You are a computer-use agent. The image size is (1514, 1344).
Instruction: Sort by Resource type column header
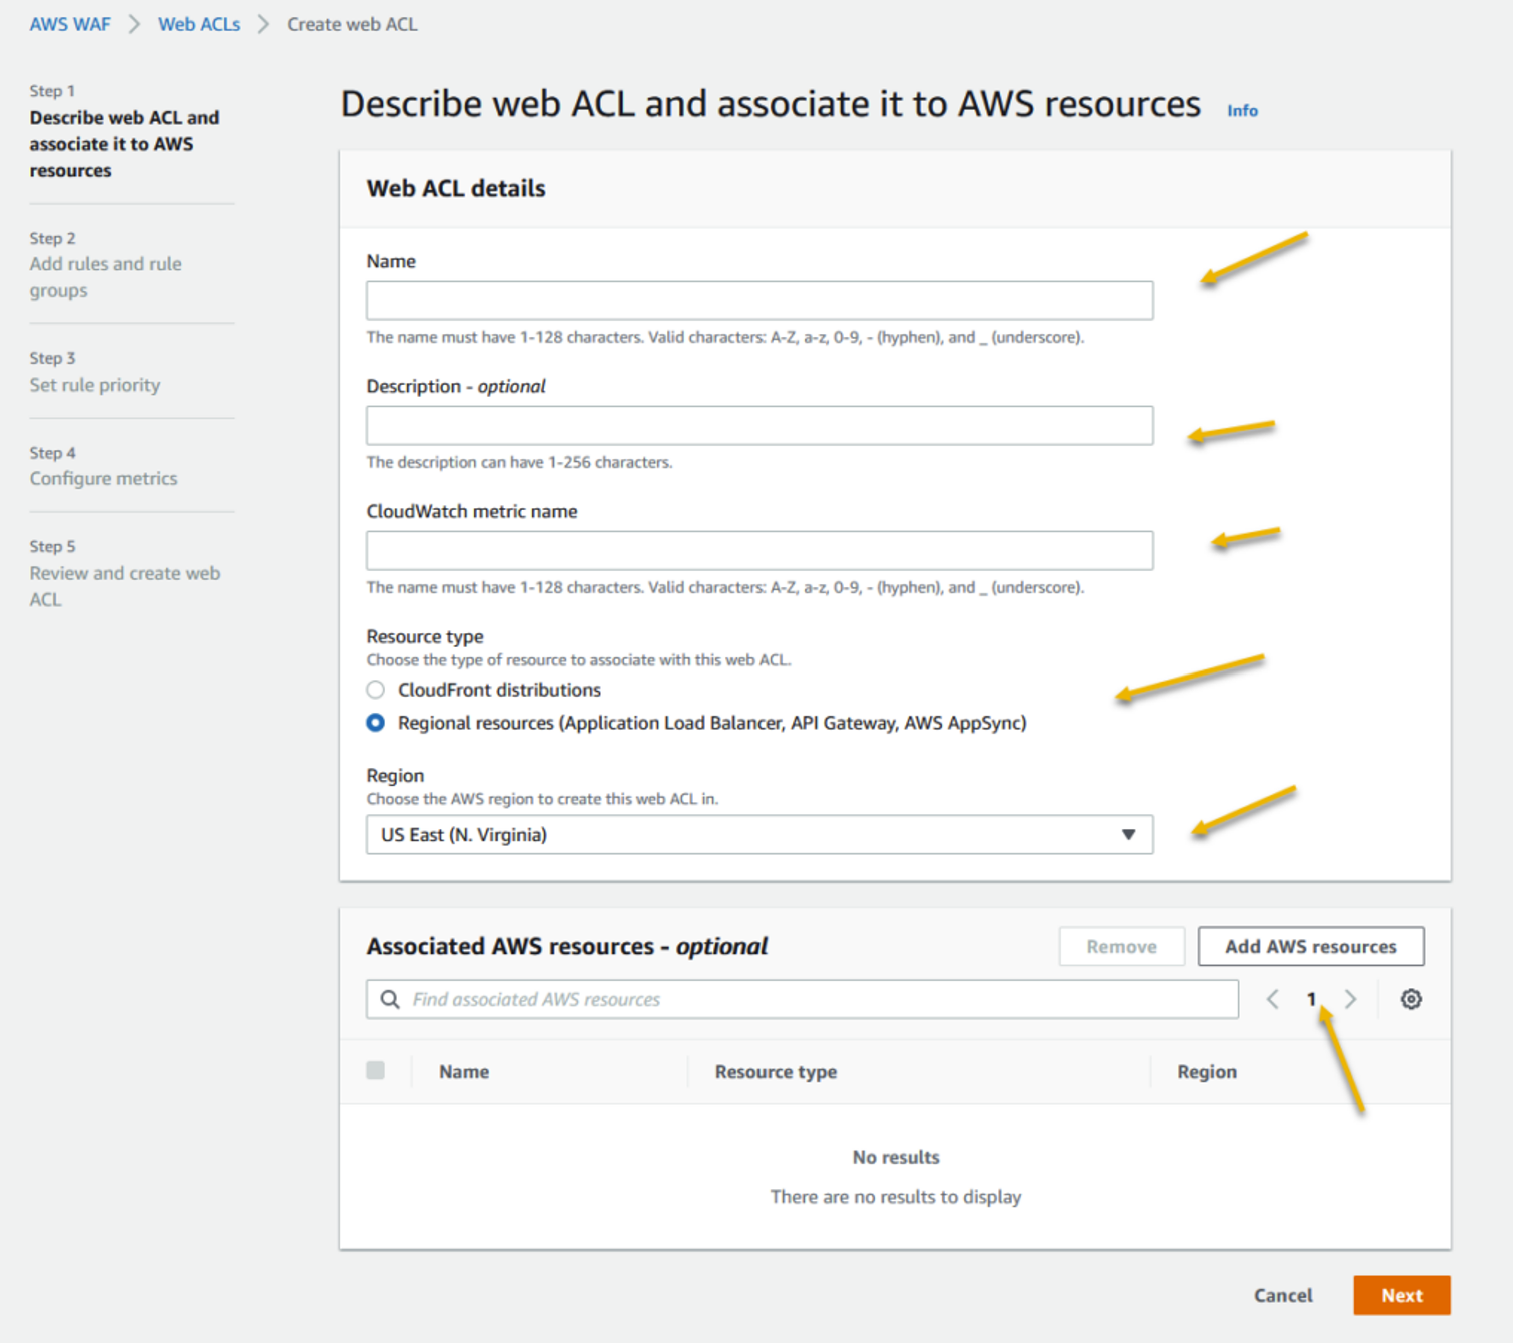(776, 1072)
